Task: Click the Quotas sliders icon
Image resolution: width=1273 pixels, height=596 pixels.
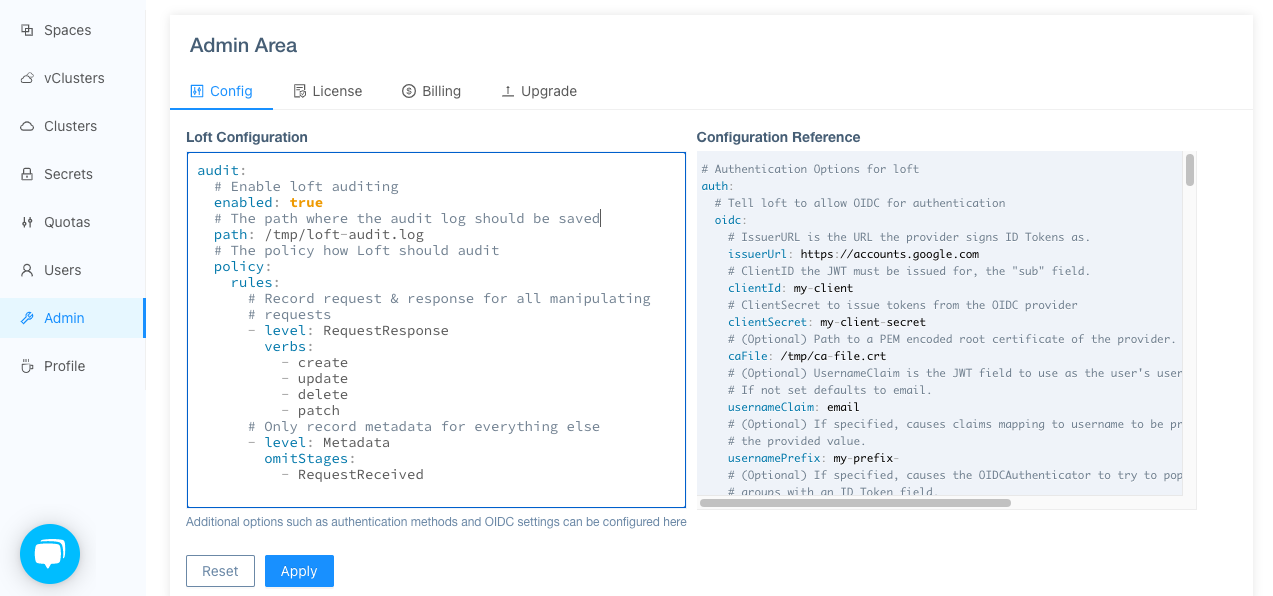Action: point(27,222)
